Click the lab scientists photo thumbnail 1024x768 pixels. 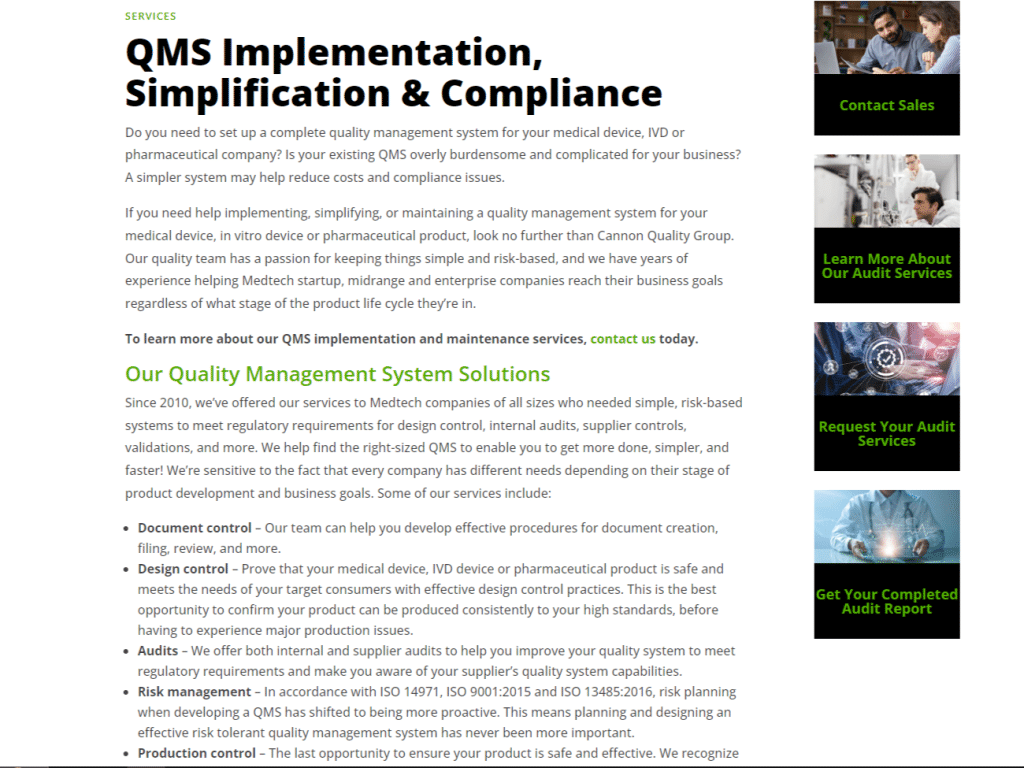click(886, 191)
